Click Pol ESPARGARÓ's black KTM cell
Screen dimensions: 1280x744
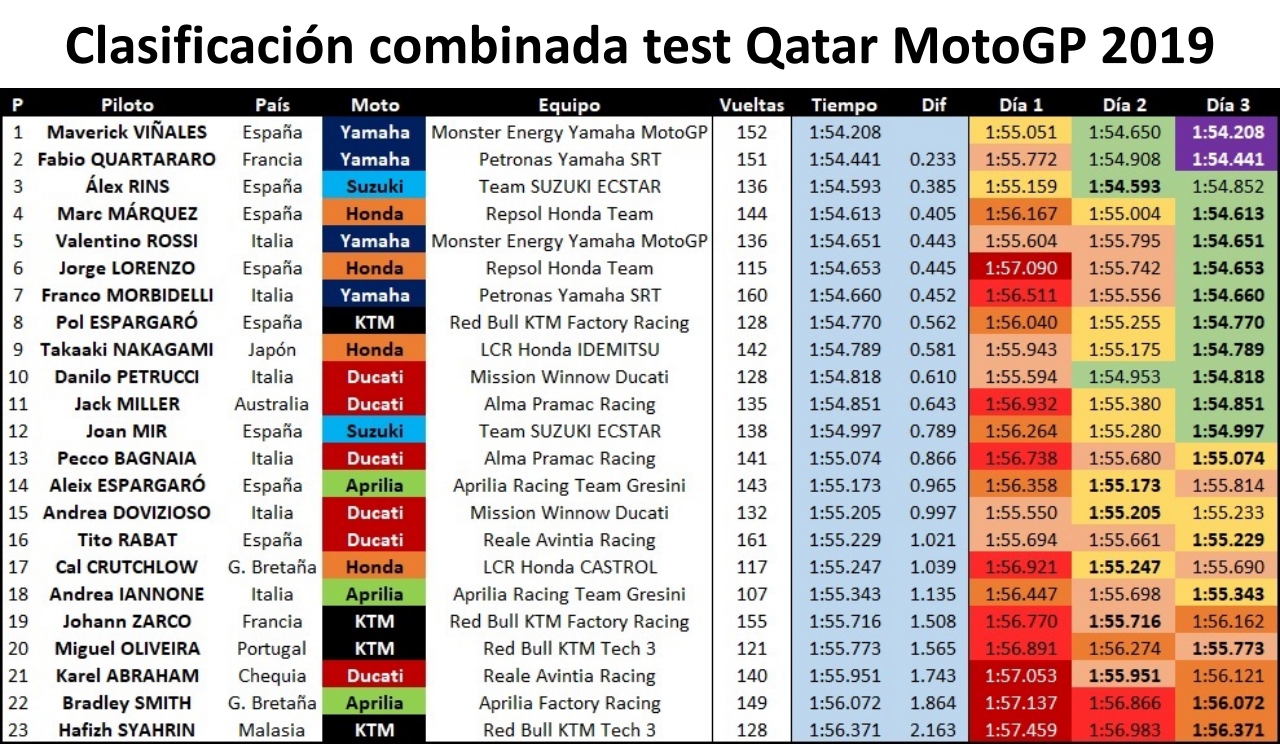pyautogui.click(x=375, y=323)
